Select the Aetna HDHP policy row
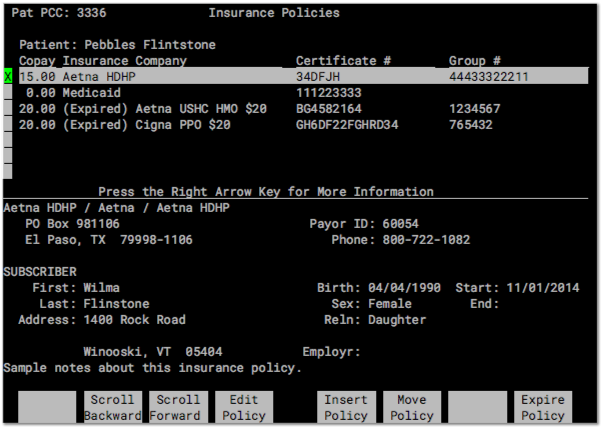Viewport: 602px width, 428px height. point(303,76)
